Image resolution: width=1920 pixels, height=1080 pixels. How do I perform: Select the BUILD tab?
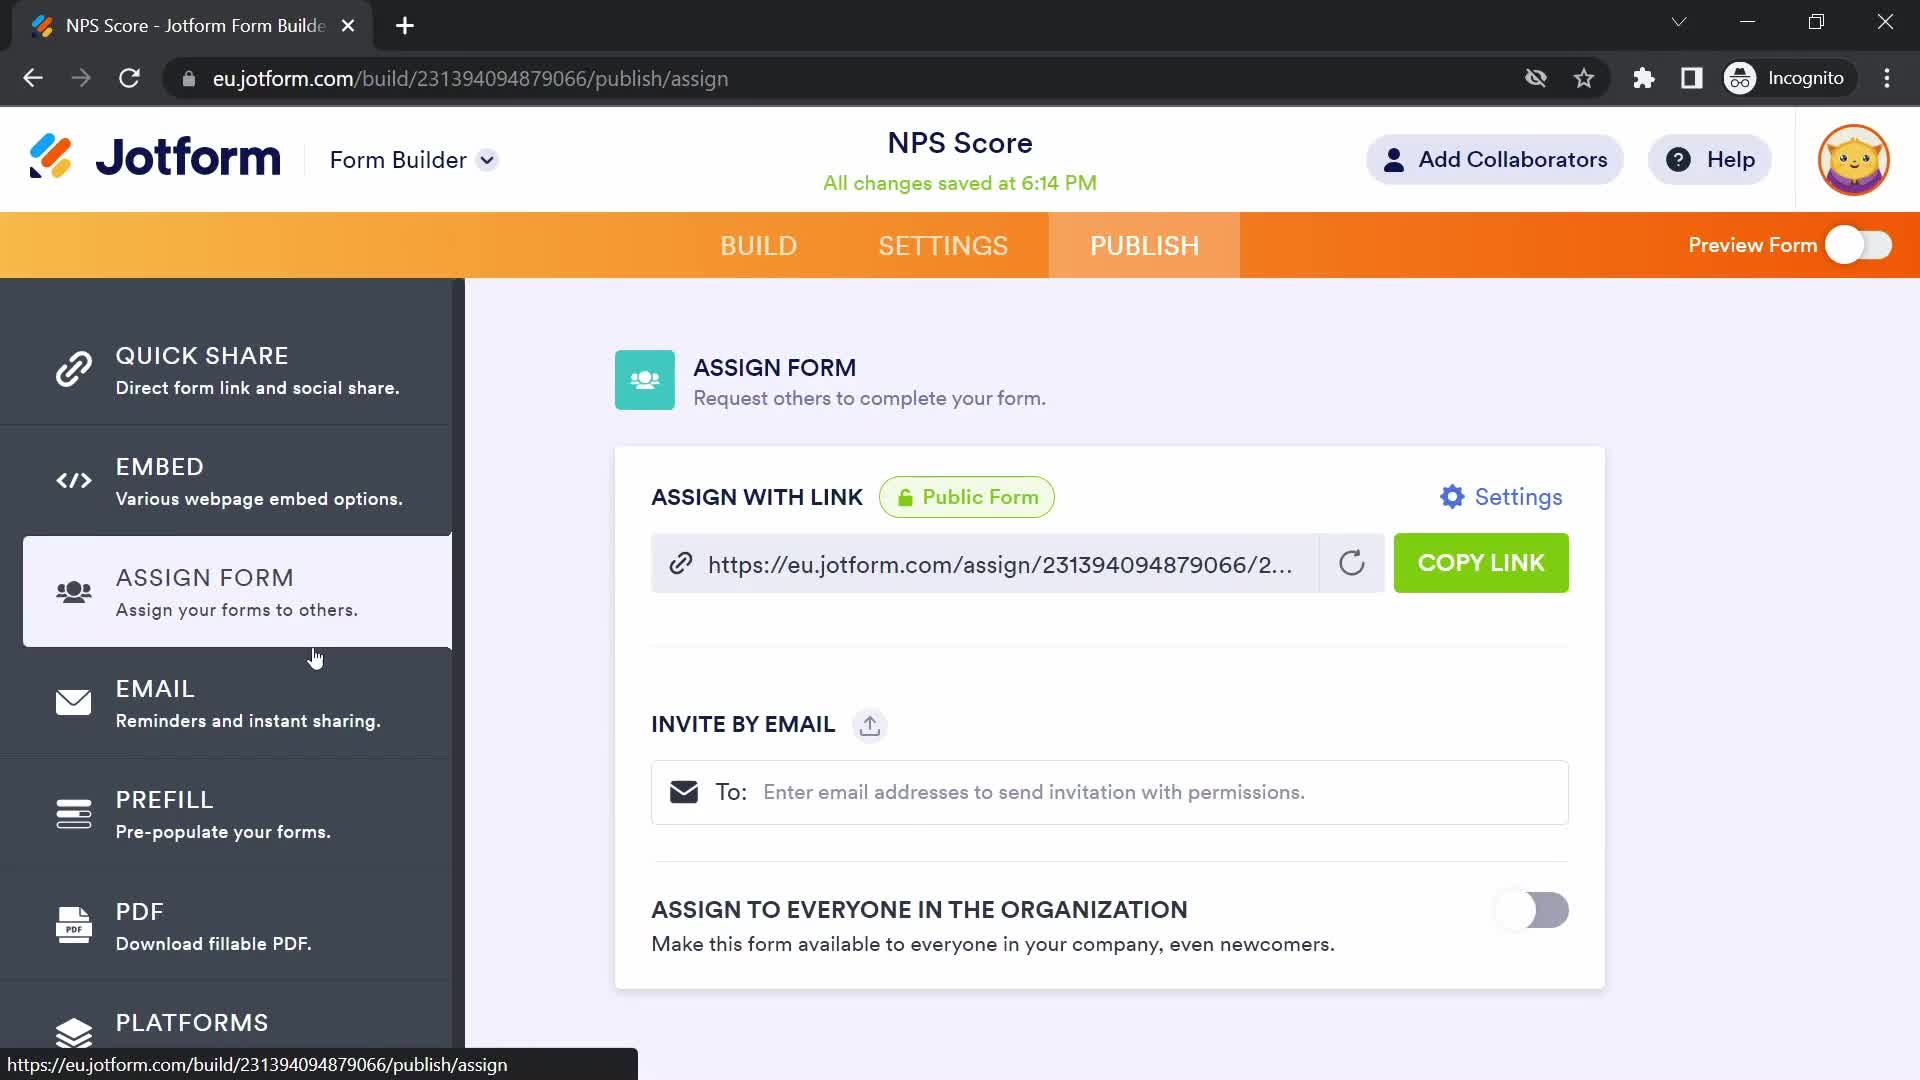click(758, 245)
